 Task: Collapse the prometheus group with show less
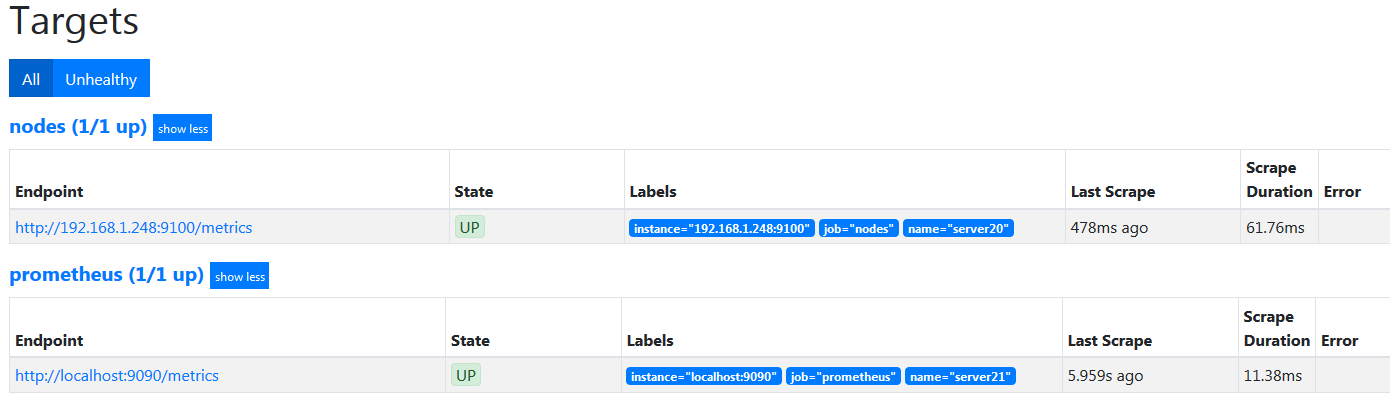tap(239, 276)
